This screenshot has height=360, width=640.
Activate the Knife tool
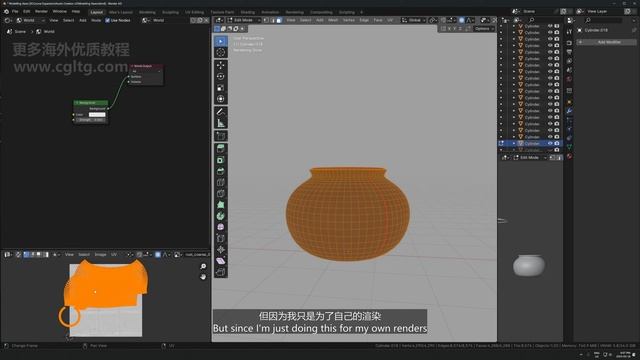point(221,193)
